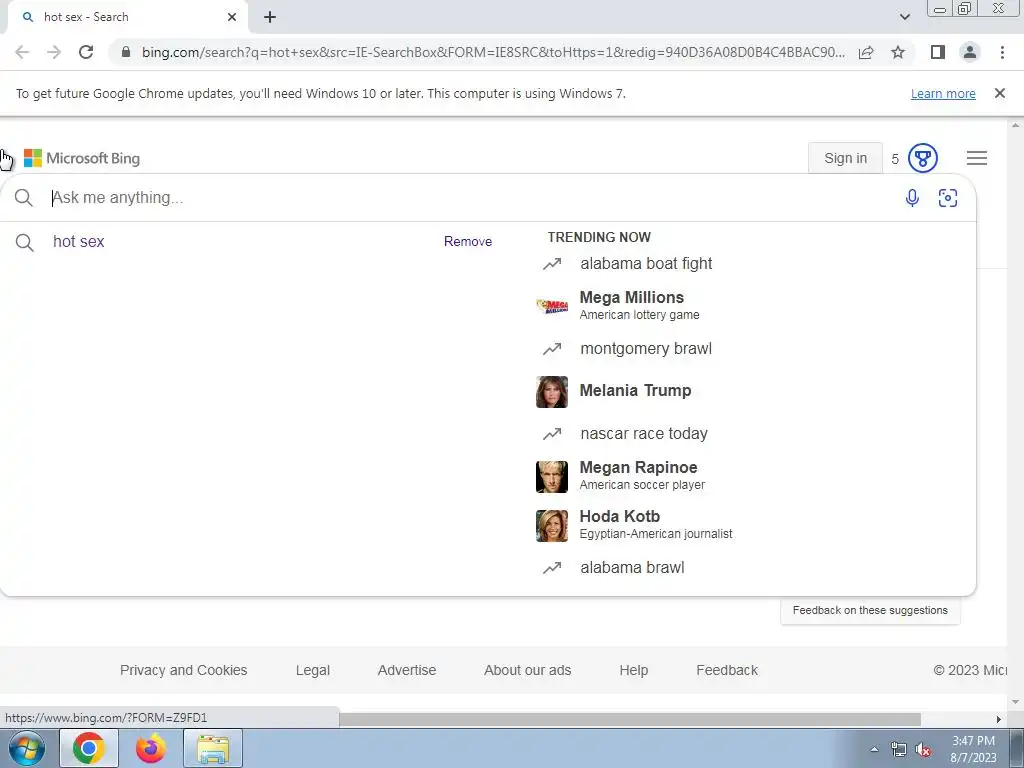This screenshot has width=1024, height=768.
Task: Open the Advertise footer link
Action: (x=406, y=670)
